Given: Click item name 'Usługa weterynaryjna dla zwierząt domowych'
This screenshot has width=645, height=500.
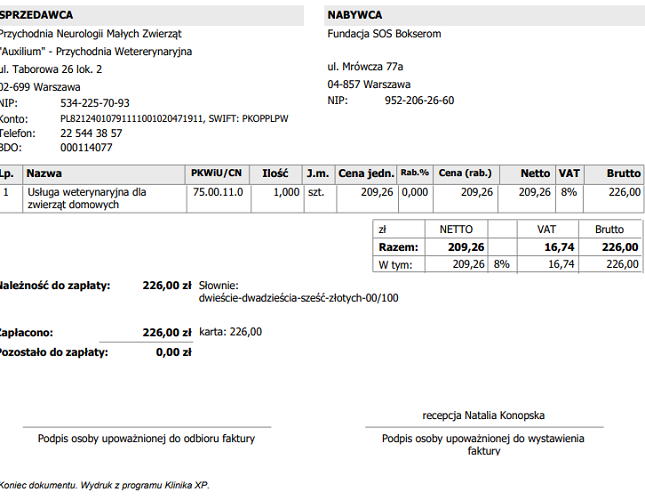Looking at the screenshot, I should tap(87, 198).
